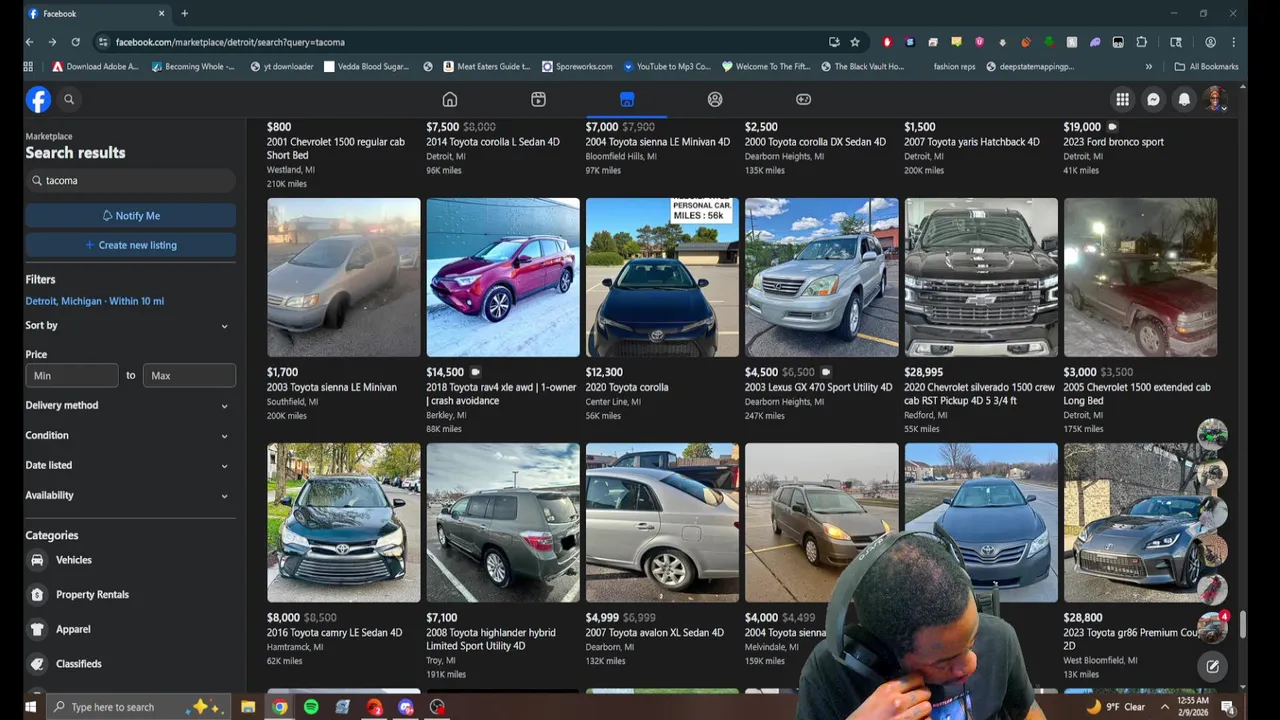Image resolution: width=1280 pixels, height=720 pixels.
Task: Click the tacoma search field
Action: 131,180
